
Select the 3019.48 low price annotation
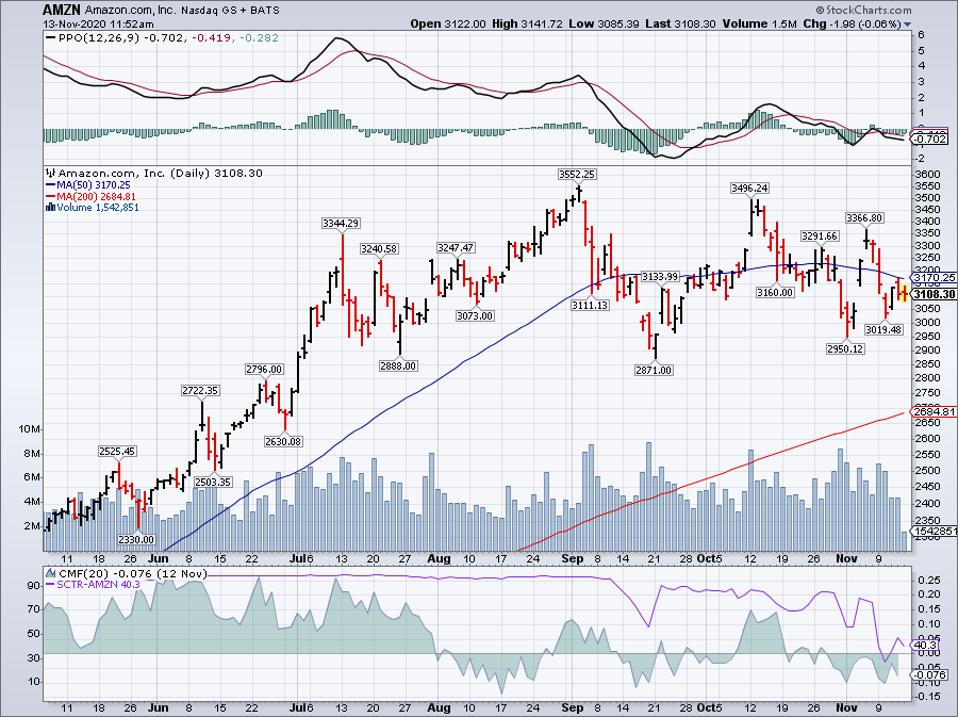click(x=883, y=330)
